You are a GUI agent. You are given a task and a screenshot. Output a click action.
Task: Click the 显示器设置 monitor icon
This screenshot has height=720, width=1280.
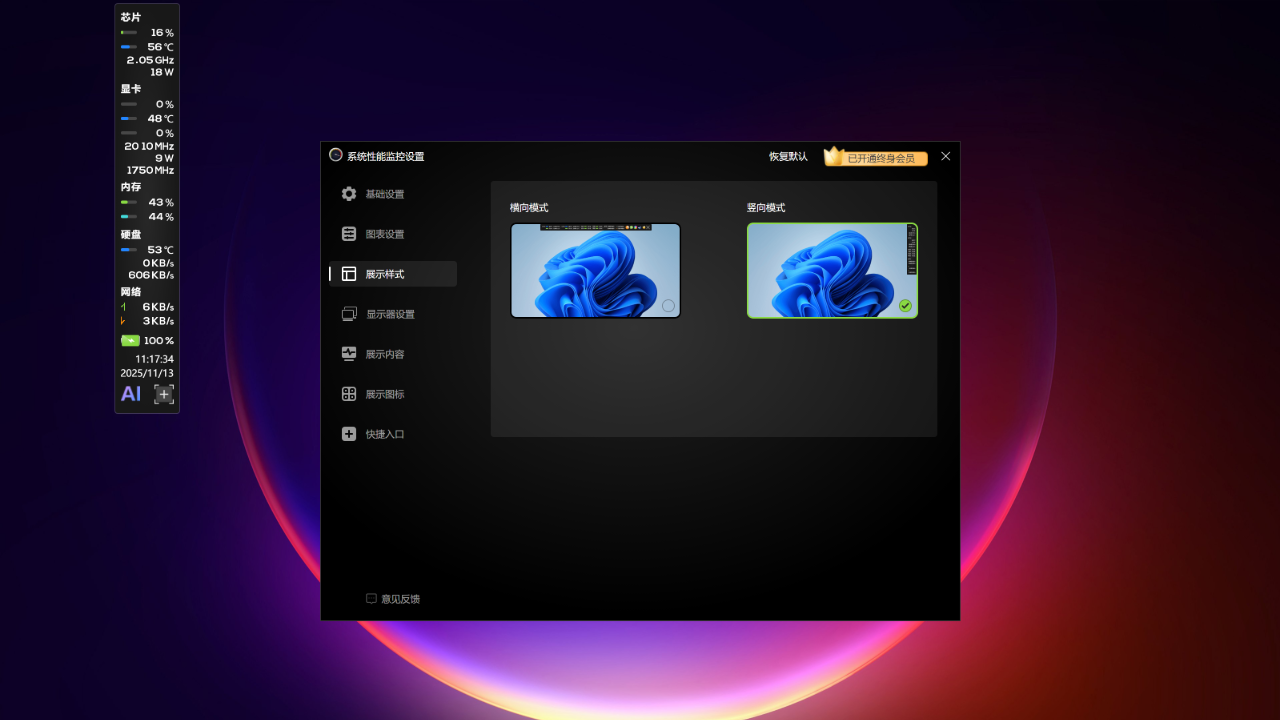pyautogui.click(x=348, y=314)
